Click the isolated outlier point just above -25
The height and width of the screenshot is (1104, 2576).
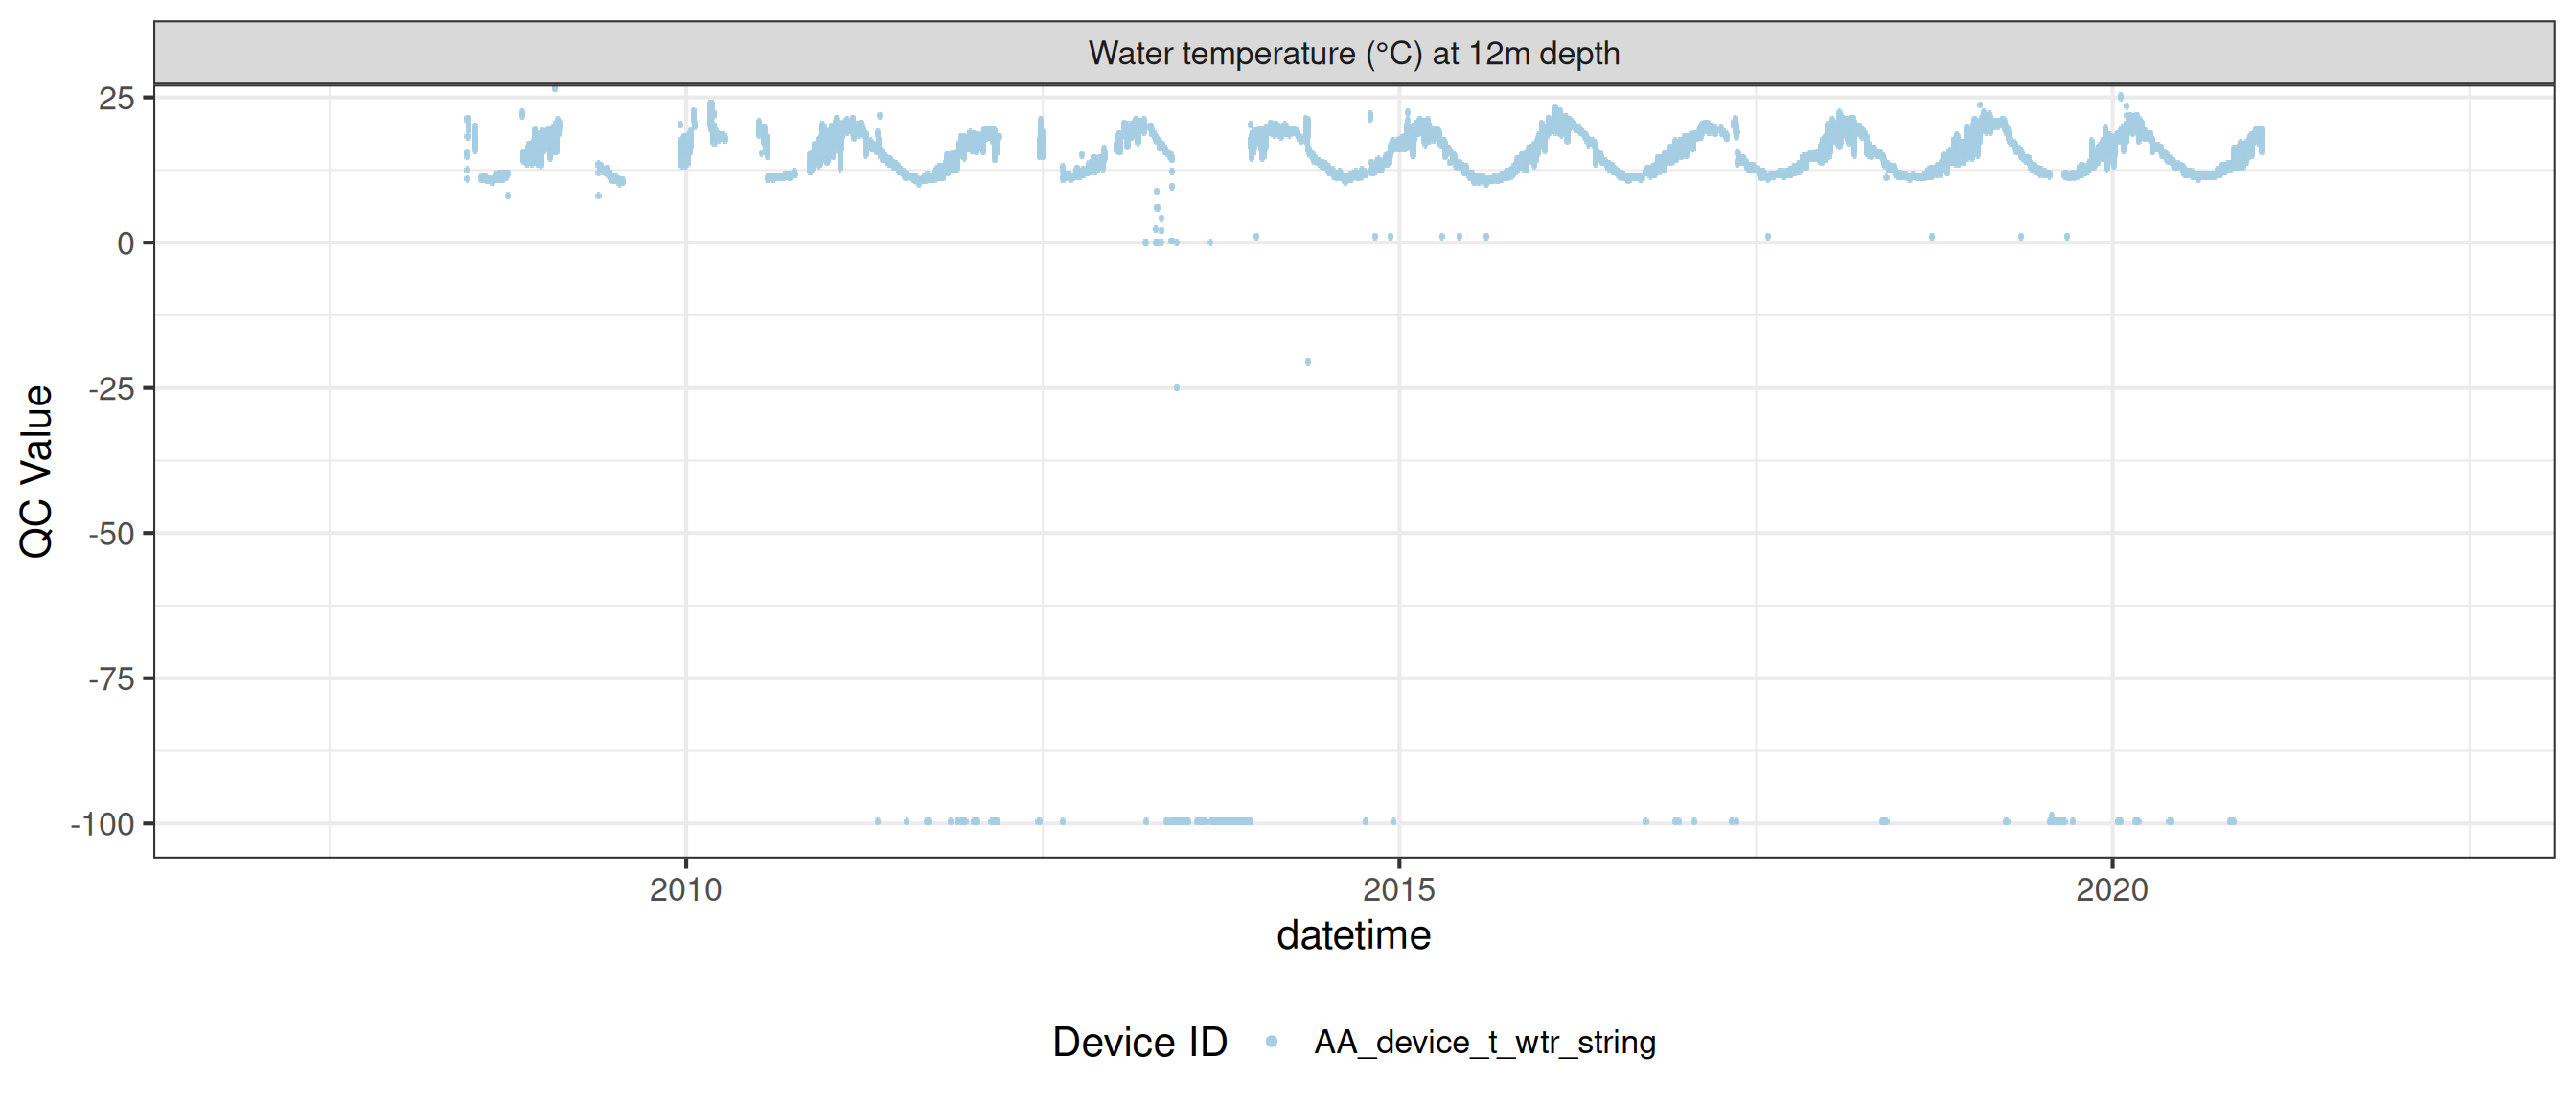click(x=1308, y=362)
